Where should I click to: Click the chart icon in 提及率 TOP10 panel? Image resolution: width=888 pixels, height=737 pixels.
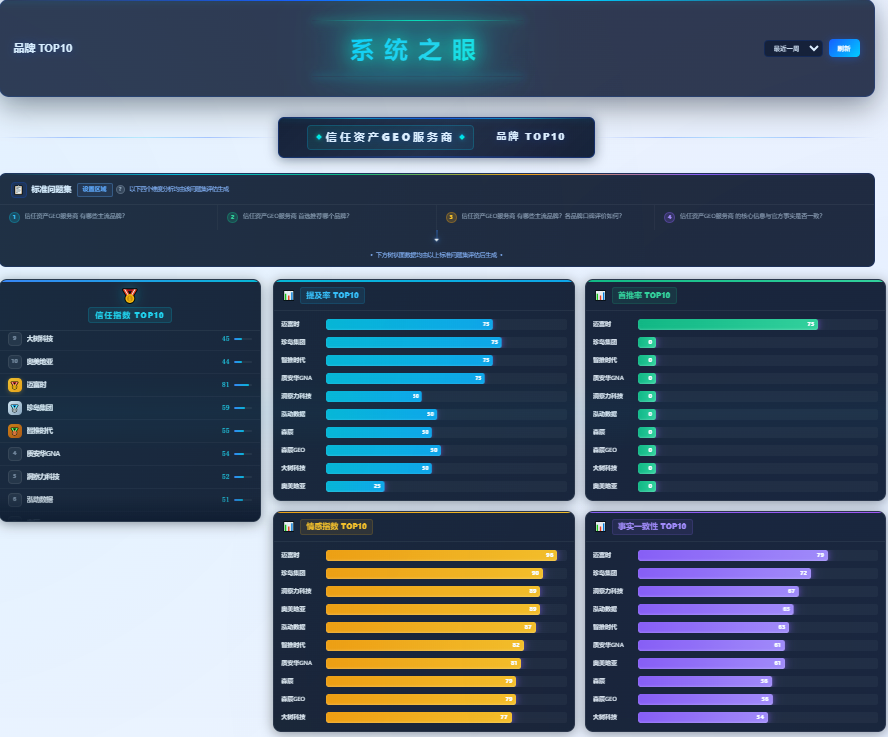(288, 295)
